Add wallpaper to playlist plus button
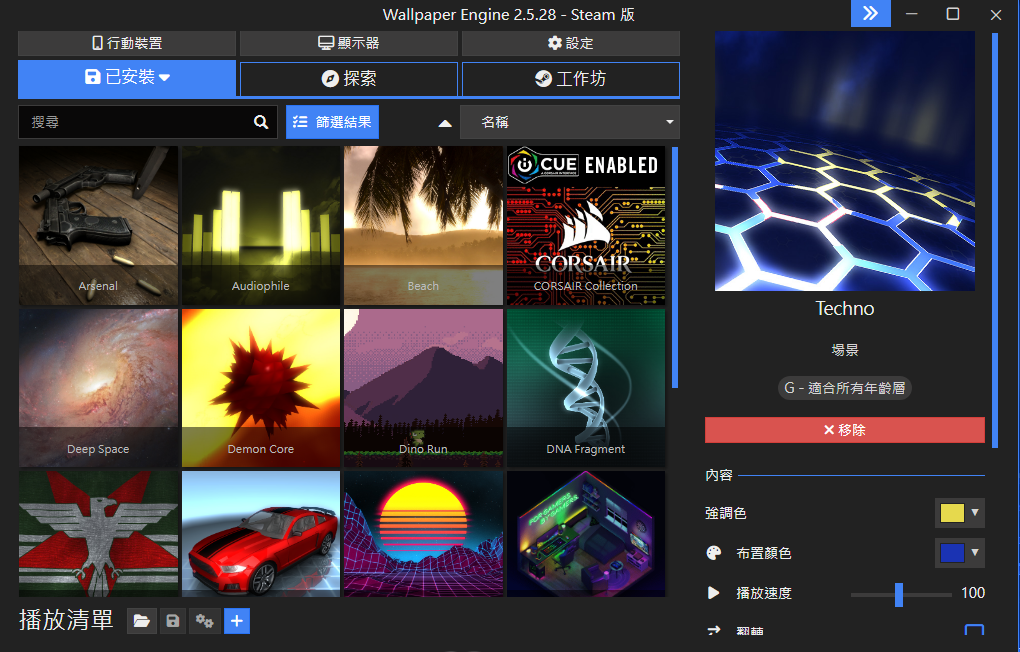 (237, 621)
